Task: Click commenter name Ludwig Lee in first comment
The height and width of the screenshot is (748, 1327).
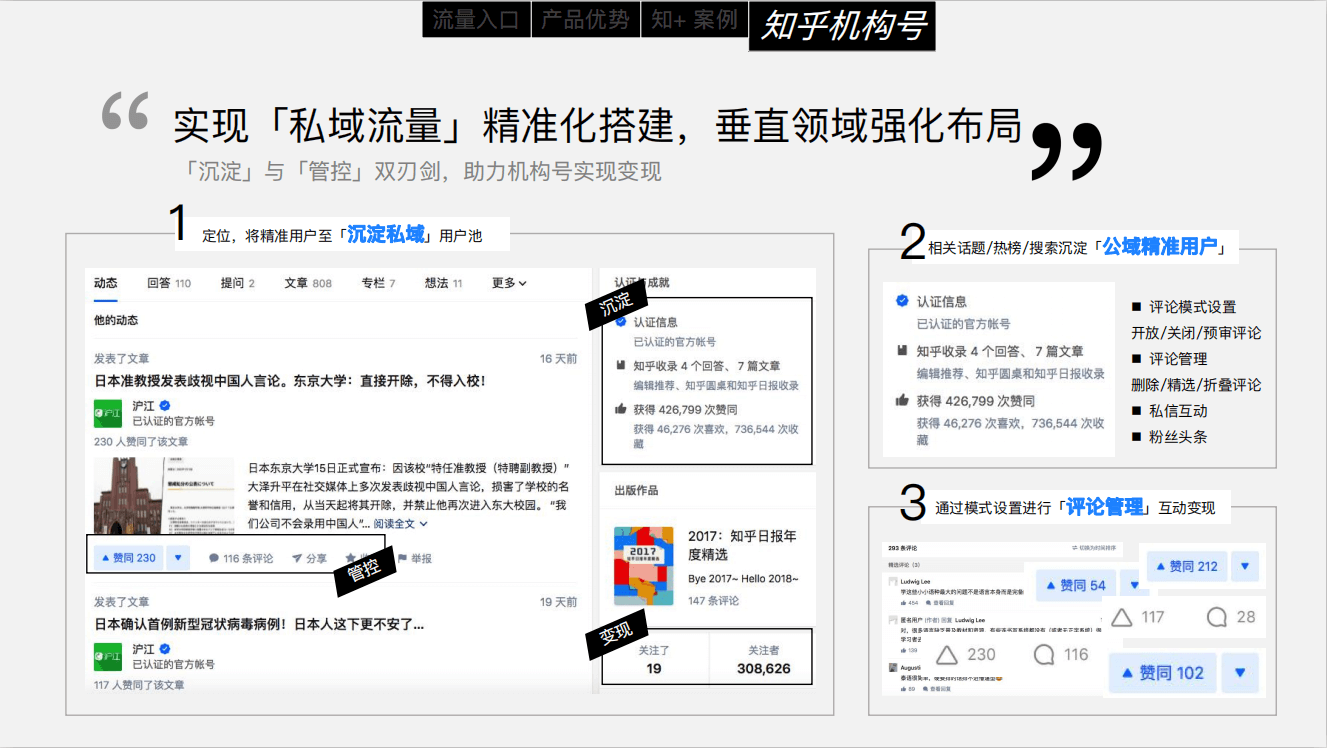Action: point(914,580)
